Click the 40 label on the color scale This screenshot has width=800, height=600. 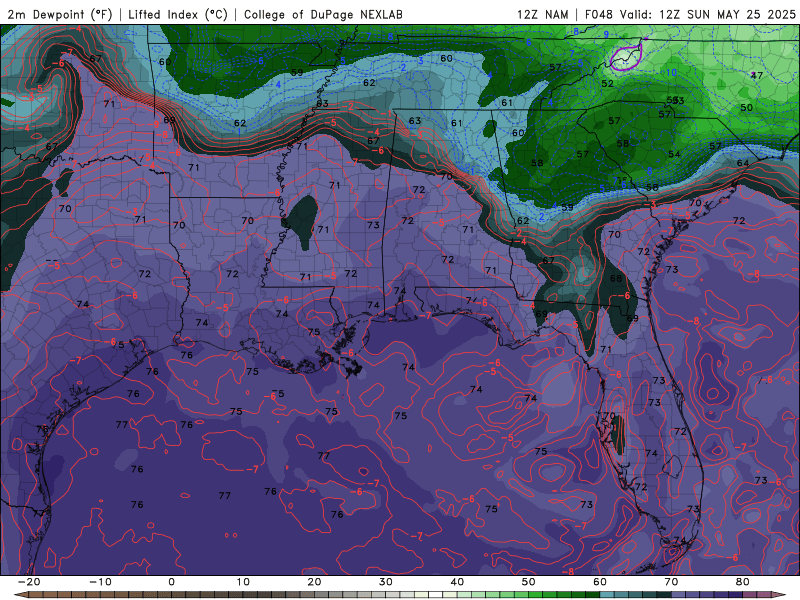(457, 582)
